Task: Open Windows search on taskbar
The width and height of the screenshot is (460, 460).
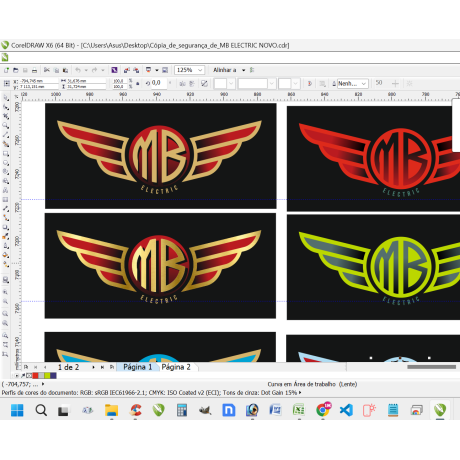Action: tap(41, 410)
